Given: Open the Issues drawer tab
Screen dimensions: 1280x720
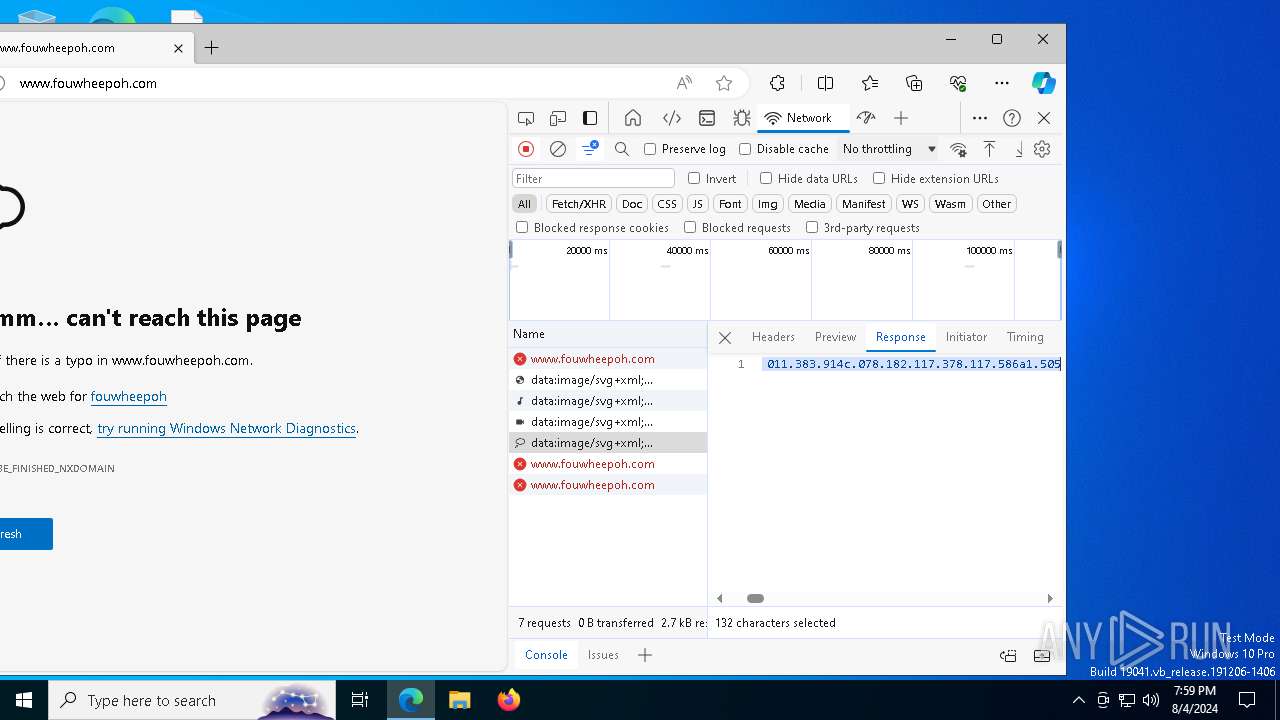Looking at the screenshot, I should click(603, 655).
